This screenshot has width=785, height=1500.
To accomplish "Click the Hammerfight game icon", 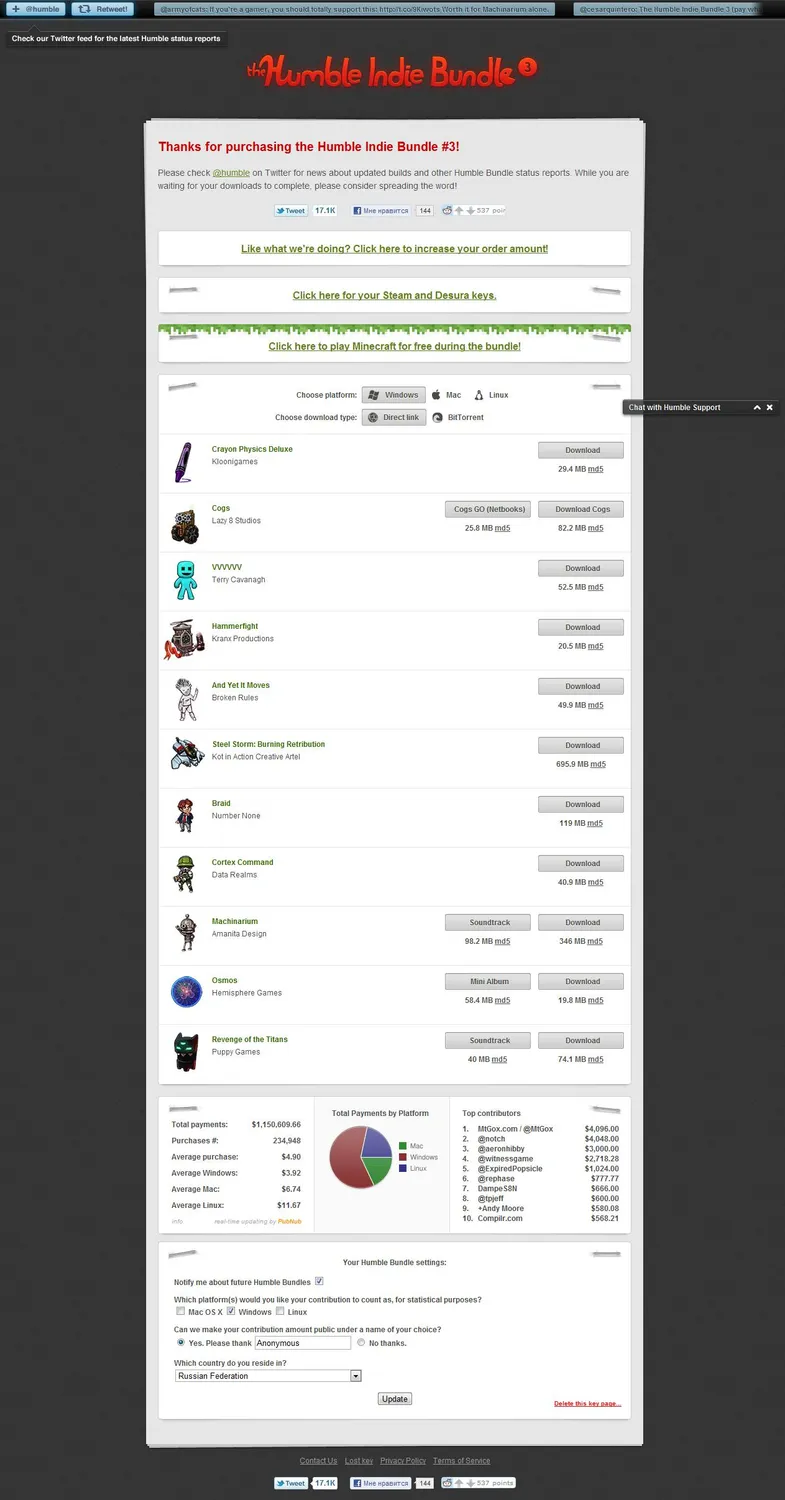I will (x=184, y=639).
